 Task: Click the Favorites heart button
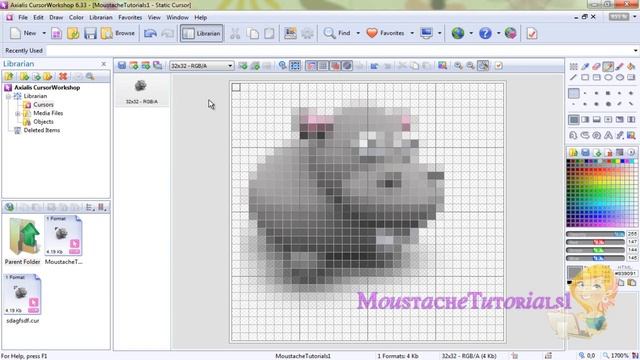(385, 33)
